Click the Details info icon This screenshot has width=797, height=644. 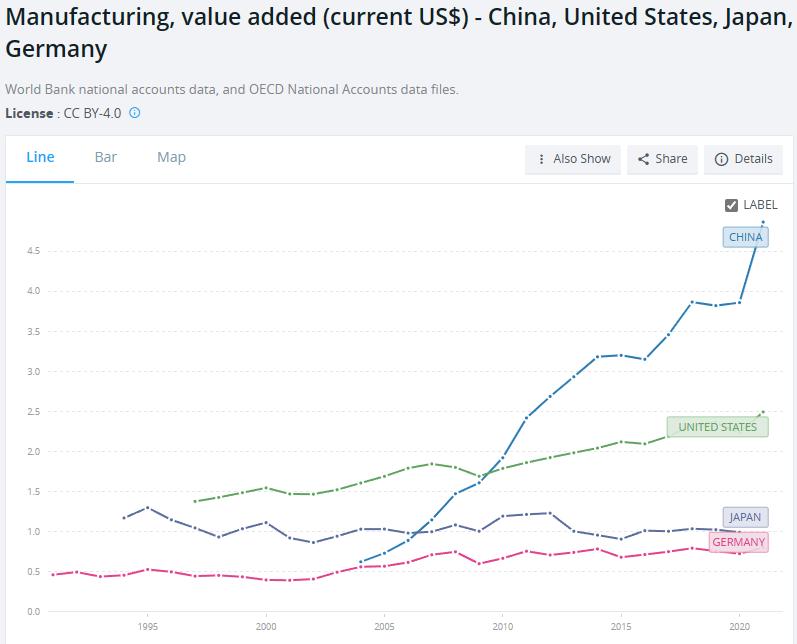point(721,159)
